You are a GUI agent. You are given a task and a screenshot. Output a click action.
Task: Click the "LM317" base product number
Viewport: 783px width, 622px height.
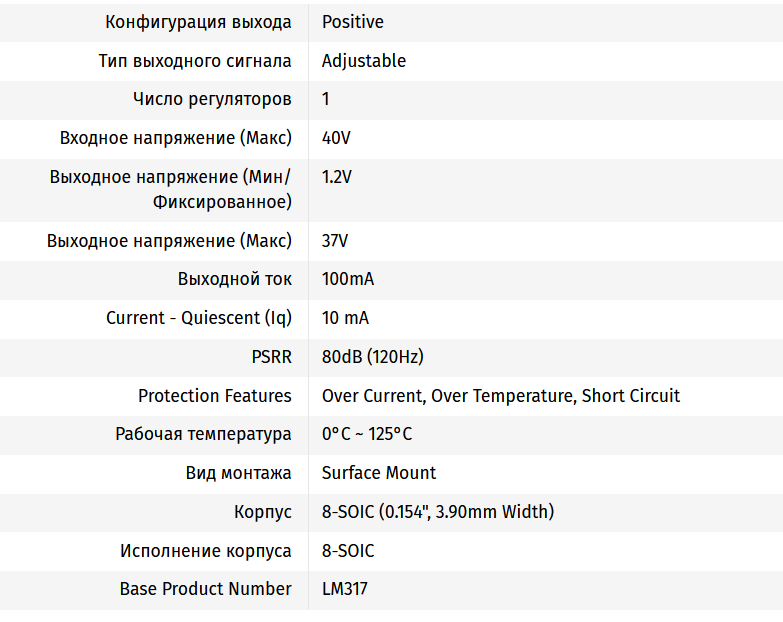(x=344, y=589)
